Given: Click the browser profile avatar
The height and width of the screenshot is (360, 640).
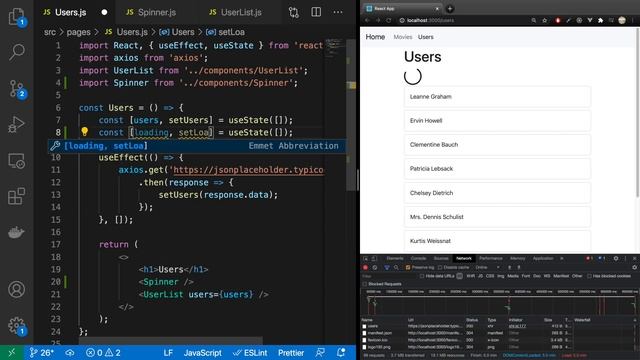Looking at the screenshot, I should pyautogui.click(x=622, y=20).
